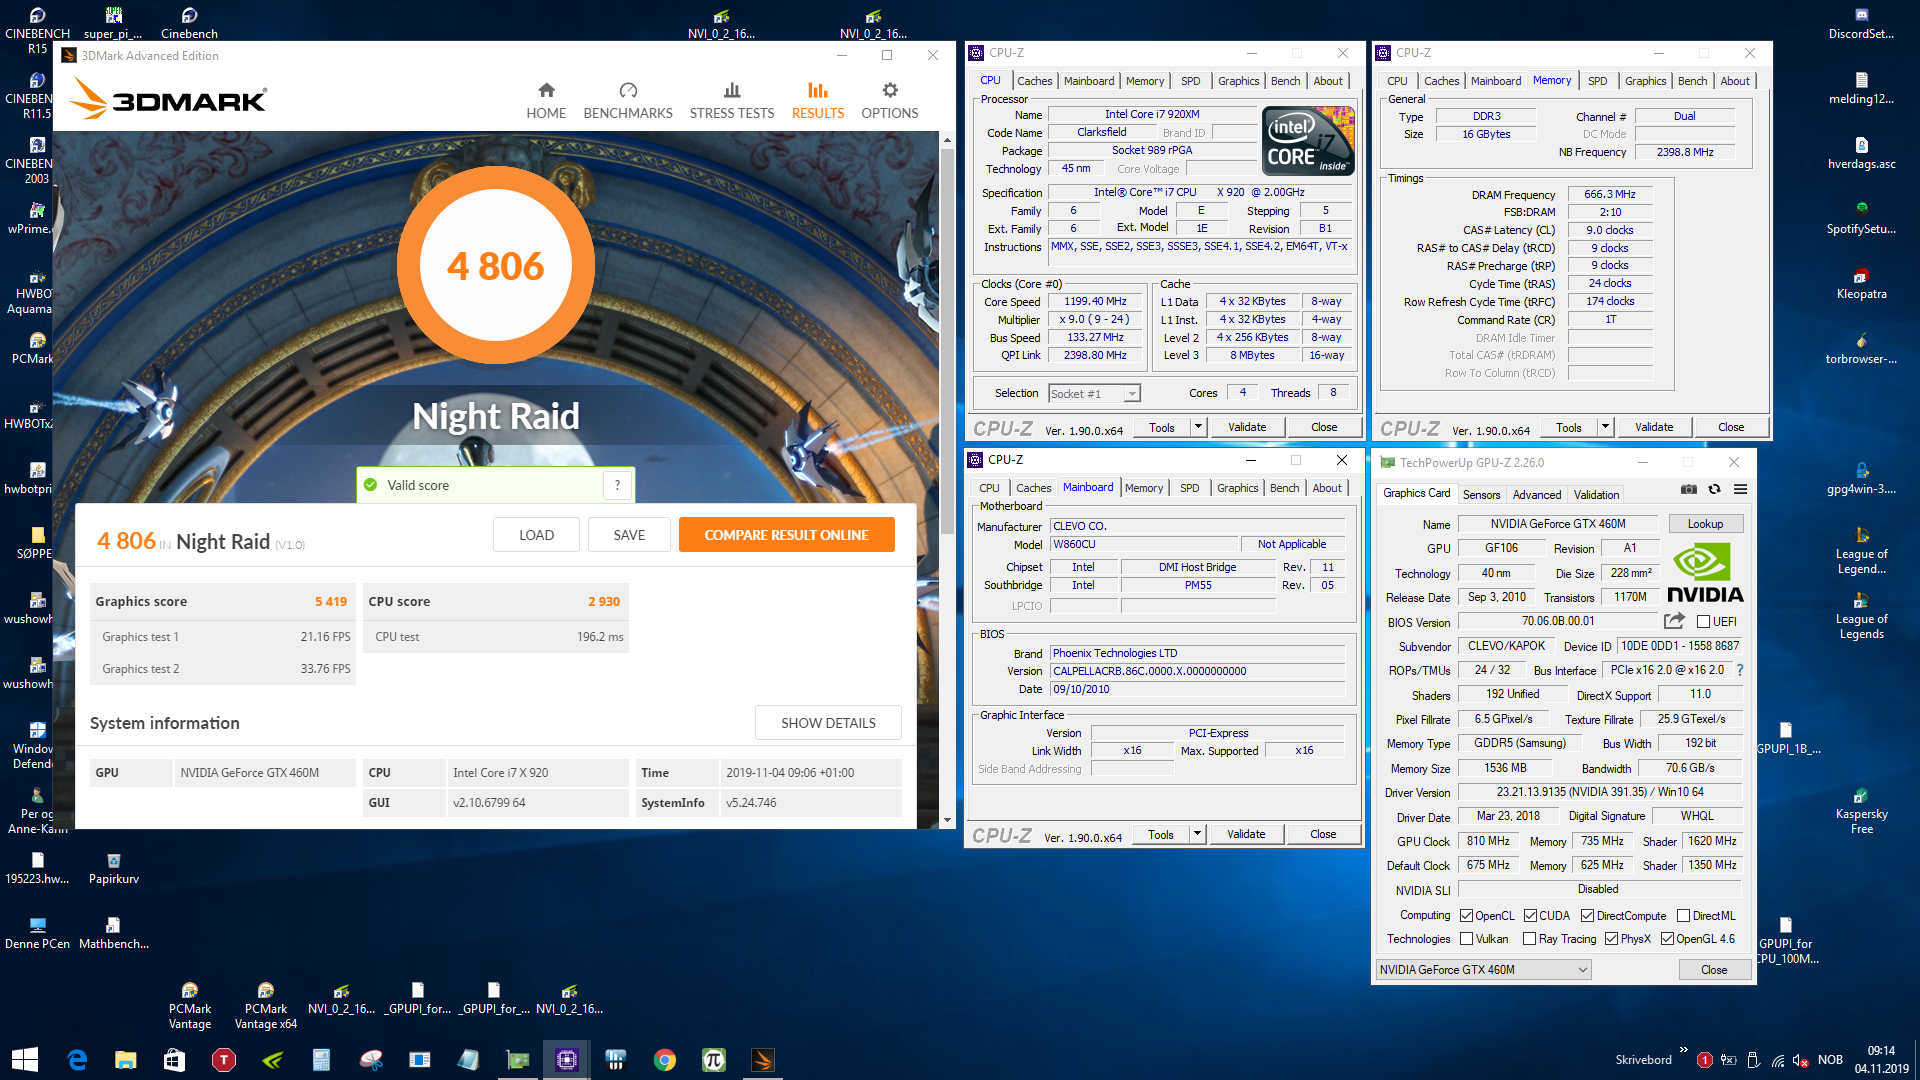Screen dimensions: 1920x1080
Task: Go to Stress Tests in 3DMark
Action: pyautogui.click(x=732, y=101)
